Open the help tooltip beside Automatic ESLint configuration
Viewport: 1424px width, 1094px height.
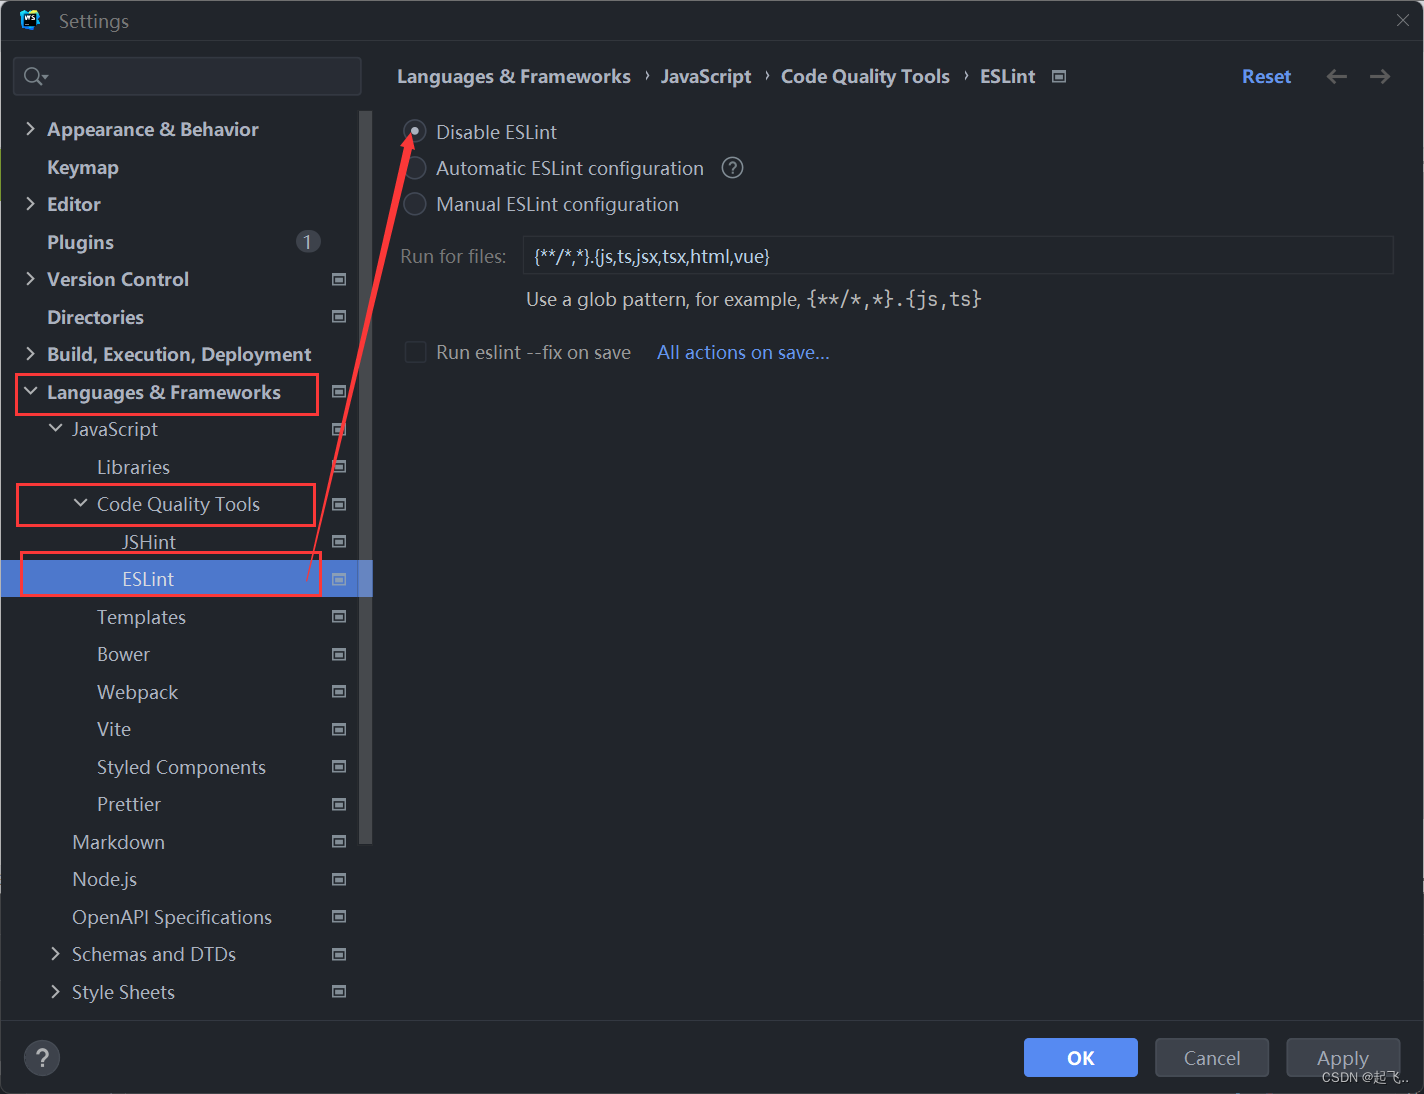point(731,167)
